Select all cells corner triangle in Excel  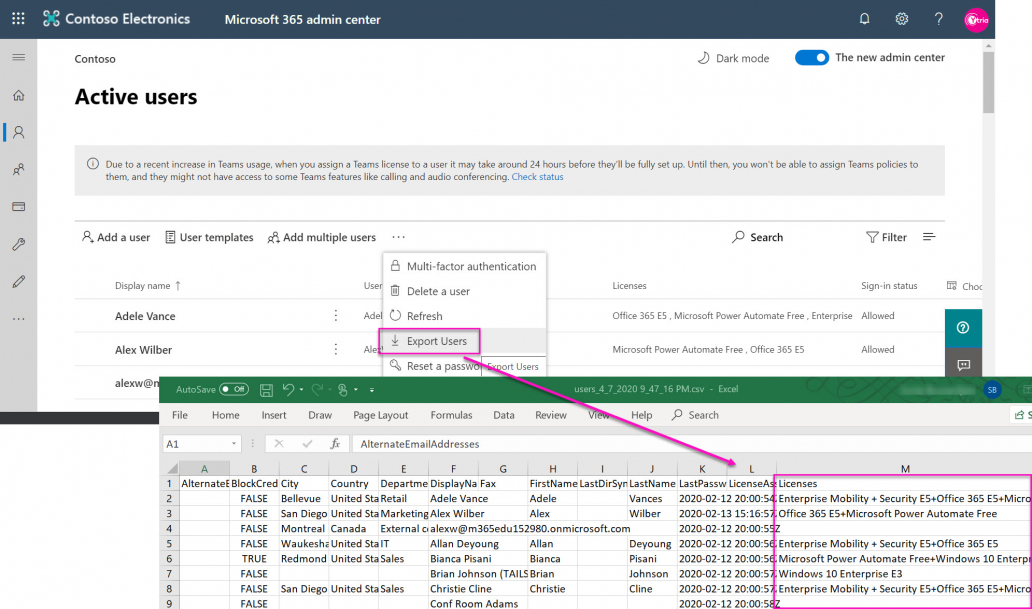pyautogui.click(x=172, y=469)
